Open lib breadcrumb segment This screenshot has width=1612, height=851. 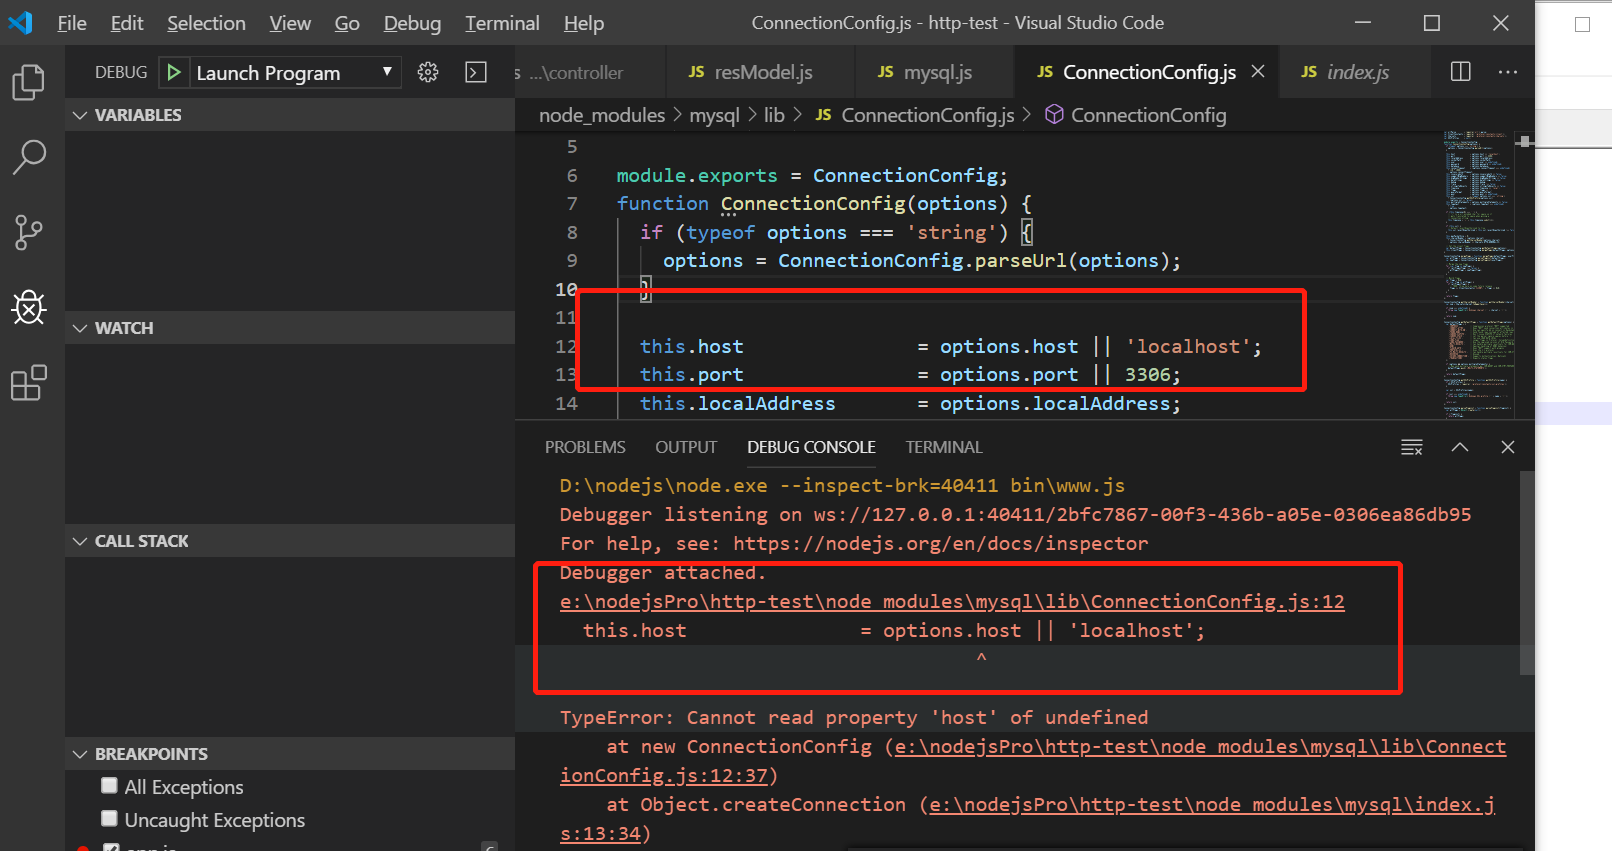click(x=774, y=115)
